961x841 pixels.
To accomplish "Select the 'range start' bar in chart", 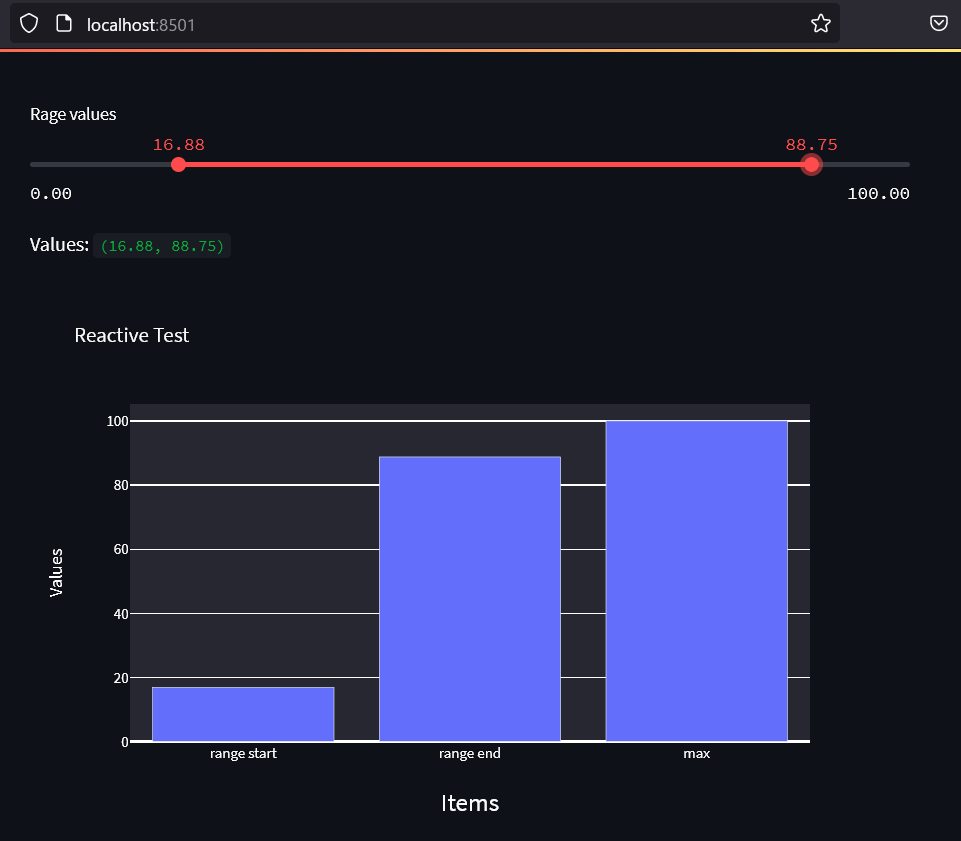I will coord(243,714).
